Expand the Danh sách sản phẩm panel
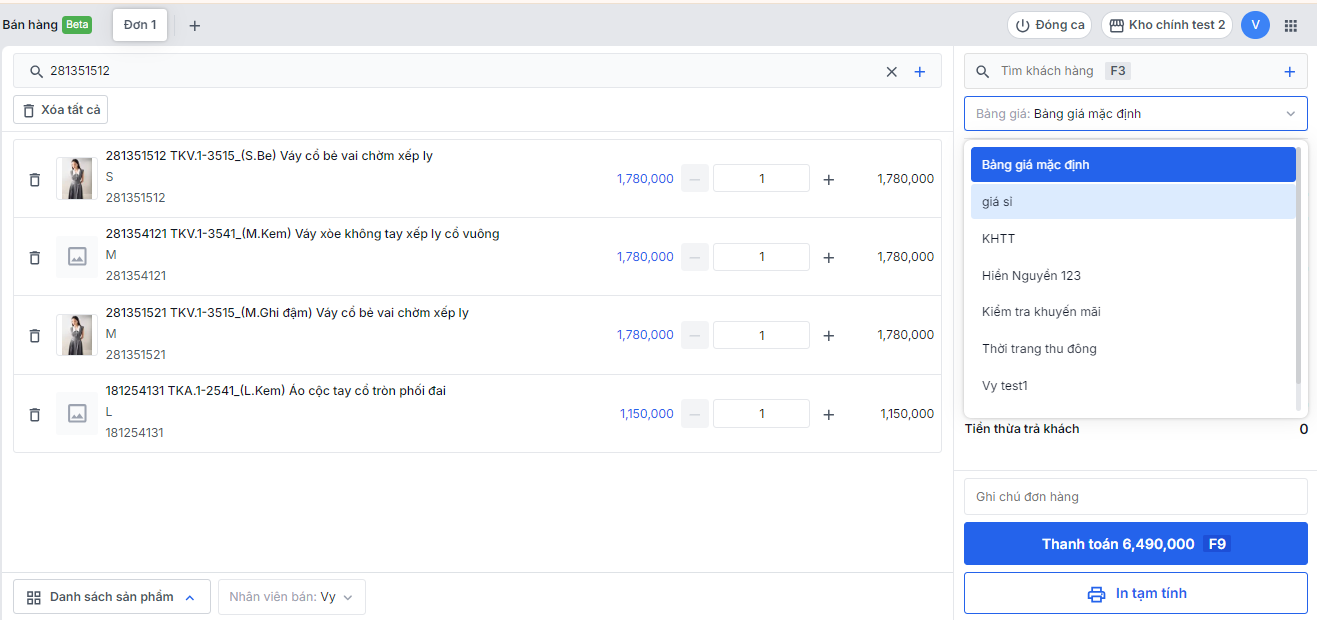 click(112, 597)
